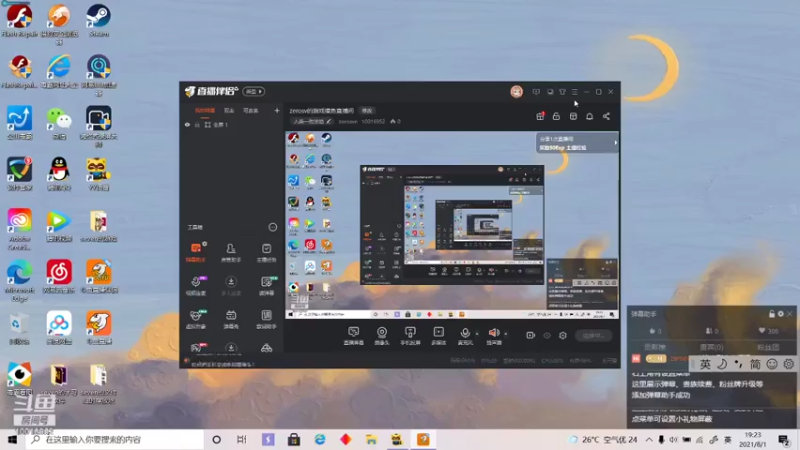Select the first tab in danmaku panel
This screenshot has width=800, height=450.
coord(655,347)
